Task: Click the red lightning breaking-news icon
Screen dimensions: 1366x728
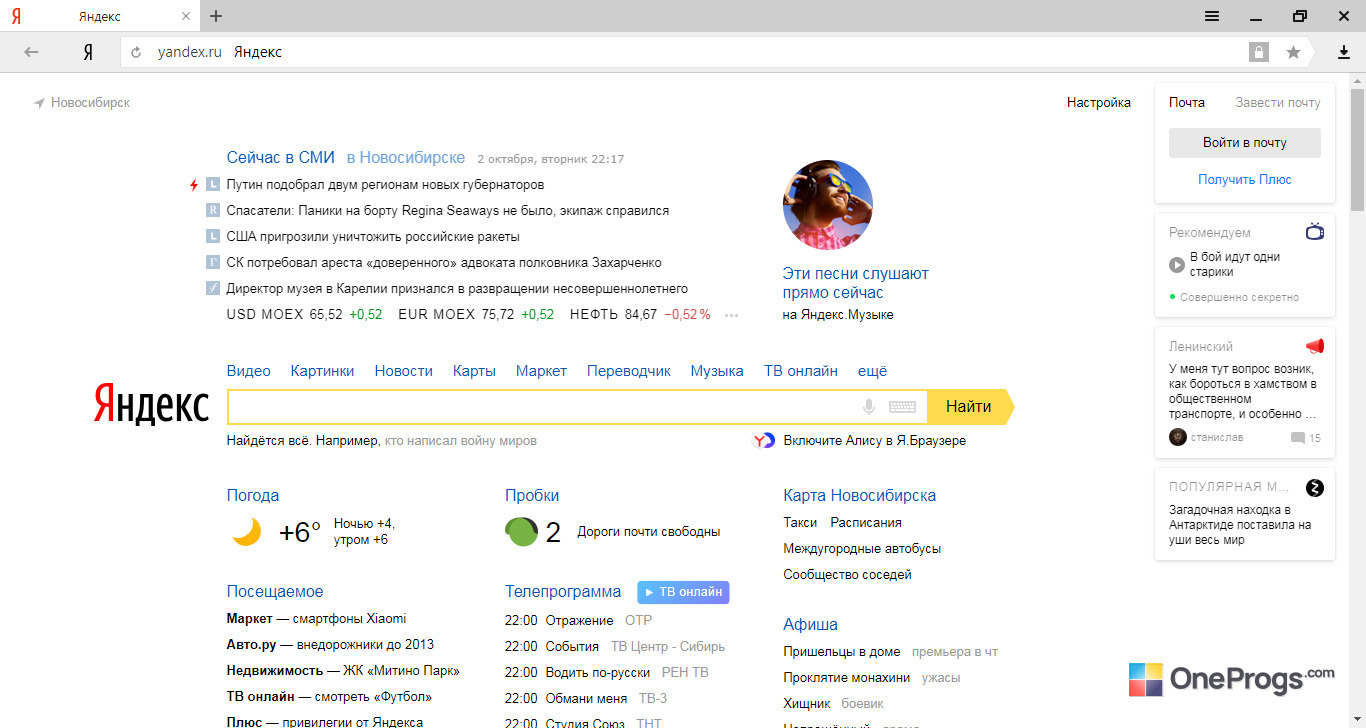Action: pyautogui.click(x=195, y=185)
